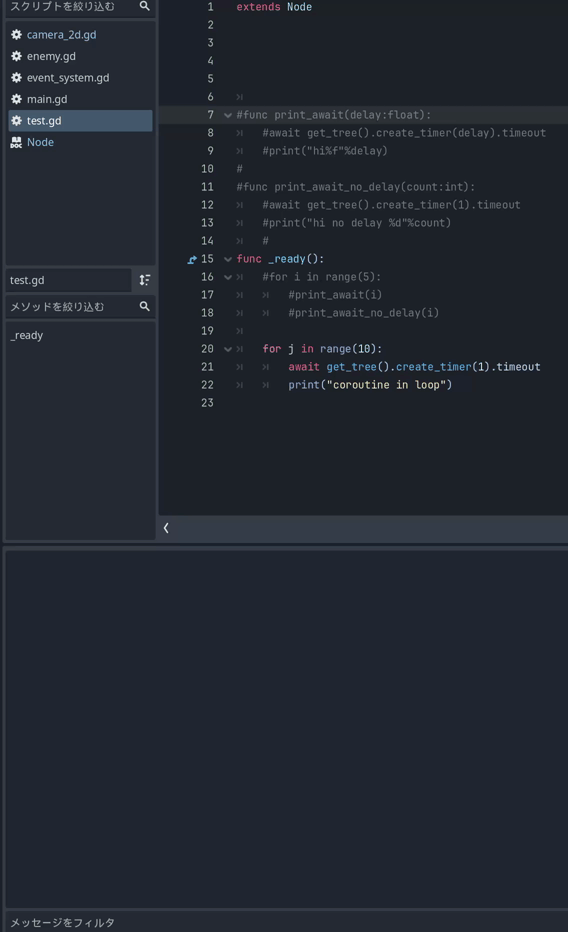Focus the filter methods input field

72,307
